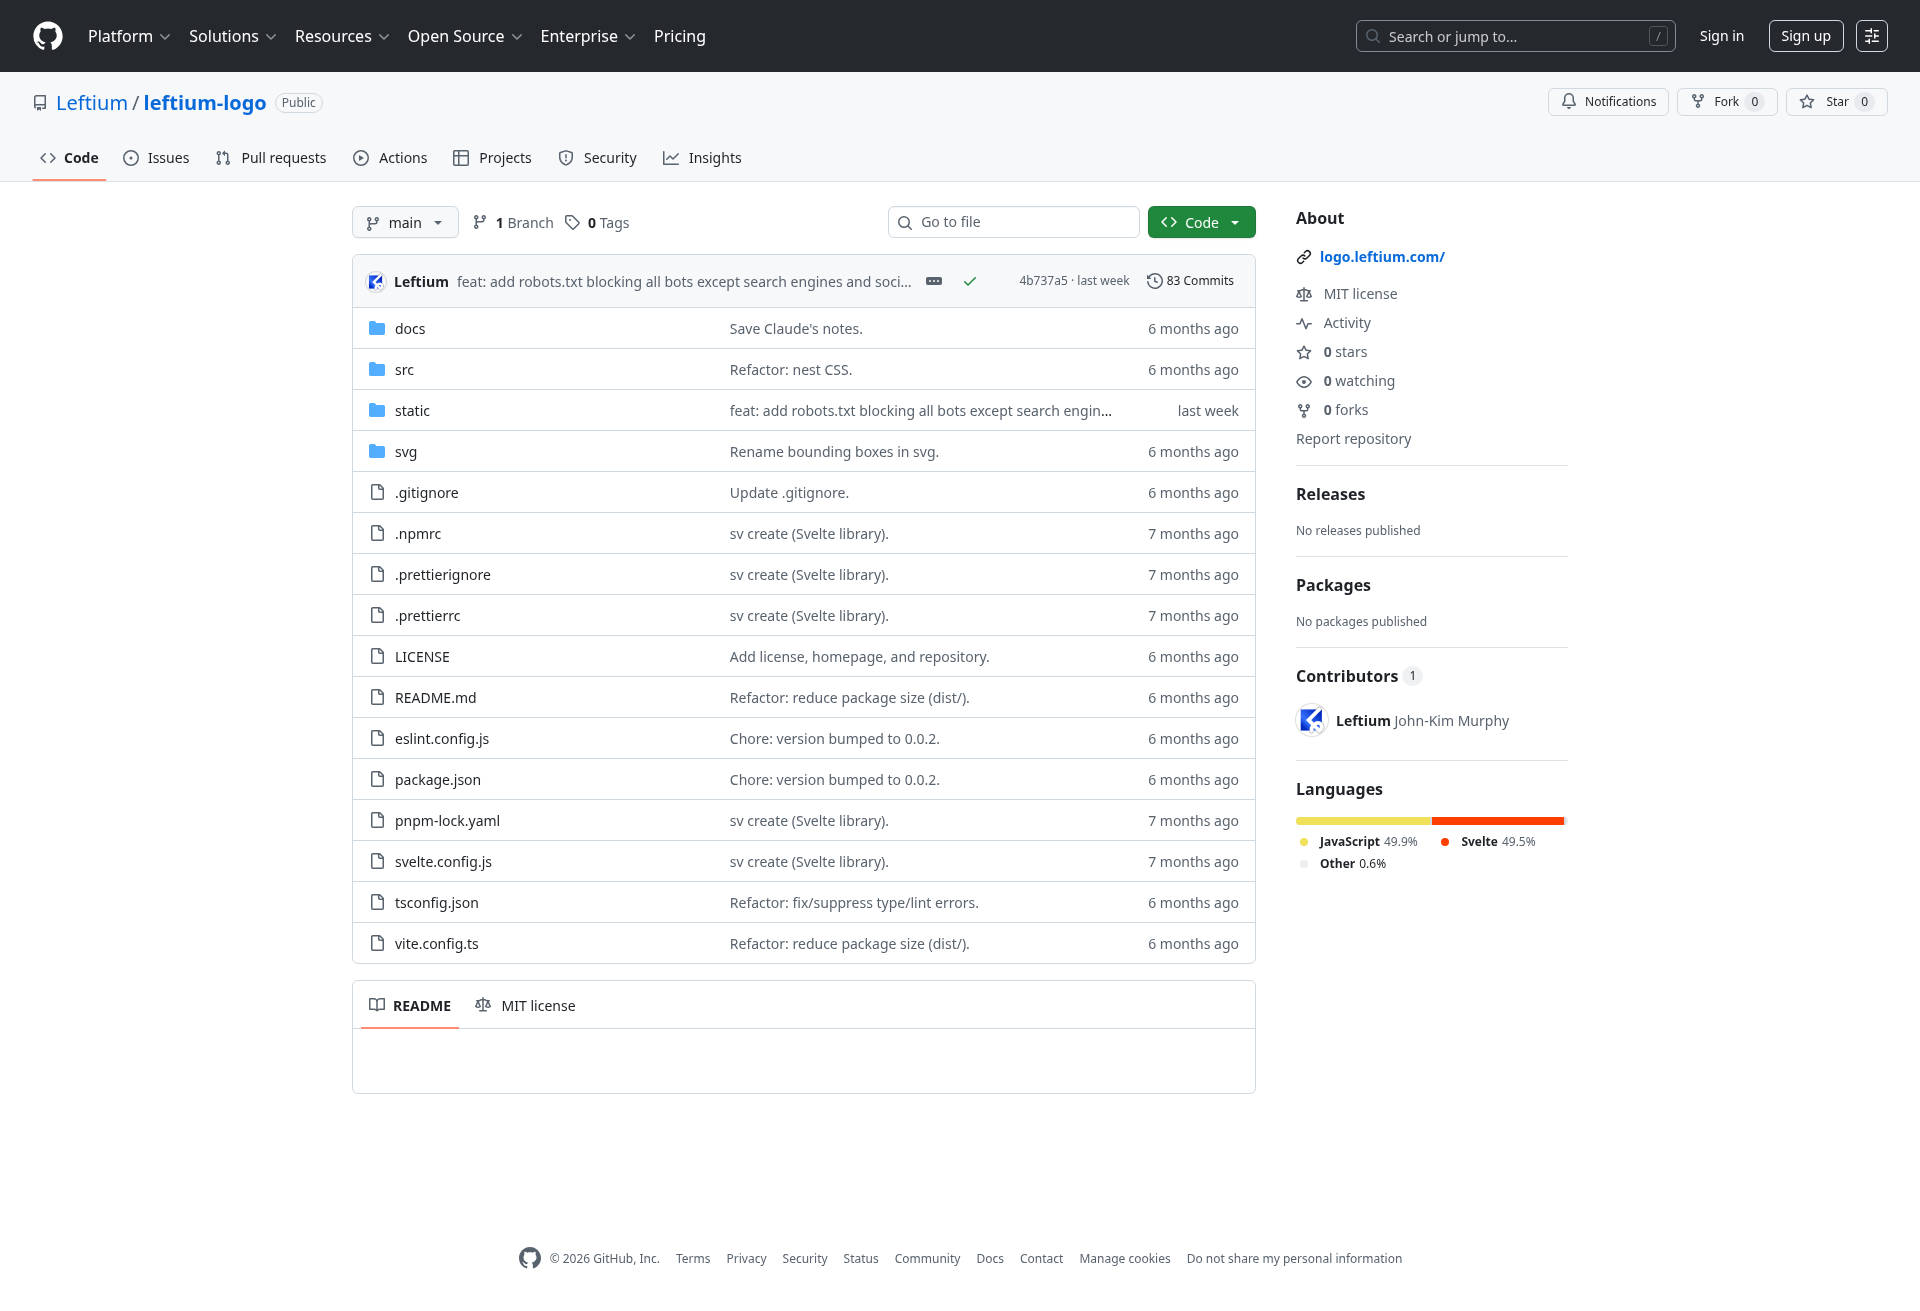The image size is (1920, 1311).
Task: Click the link icon beside logo.leftium.com
Action: tap(1304, 257)
